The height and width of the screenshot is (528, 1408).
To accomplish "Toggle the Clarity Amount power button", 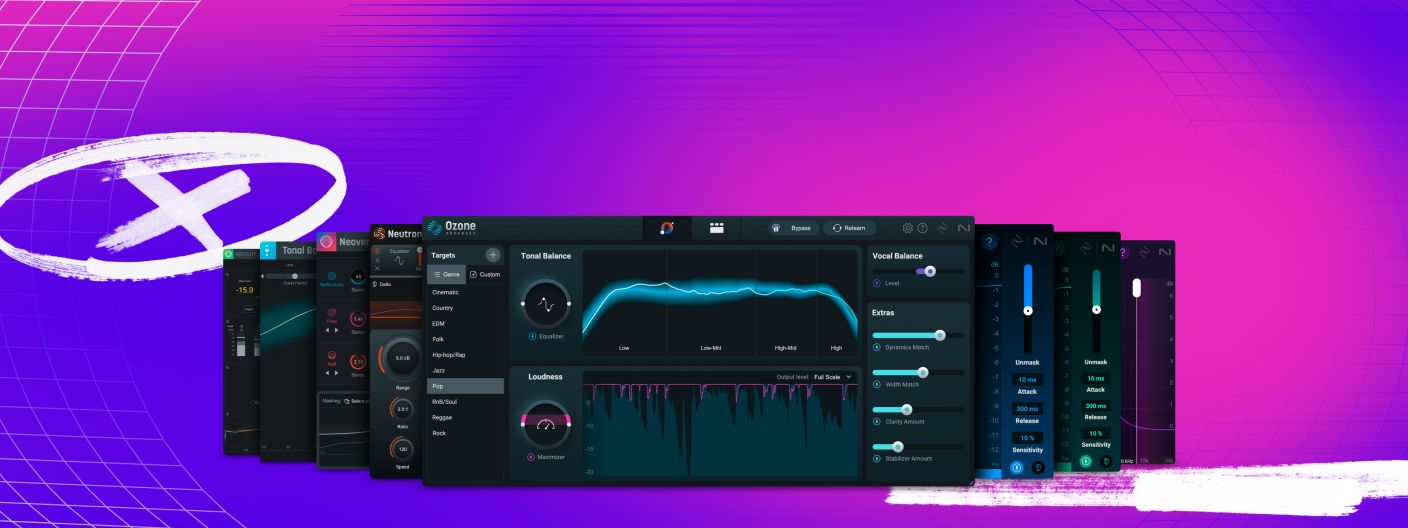I will pos(877,421).
